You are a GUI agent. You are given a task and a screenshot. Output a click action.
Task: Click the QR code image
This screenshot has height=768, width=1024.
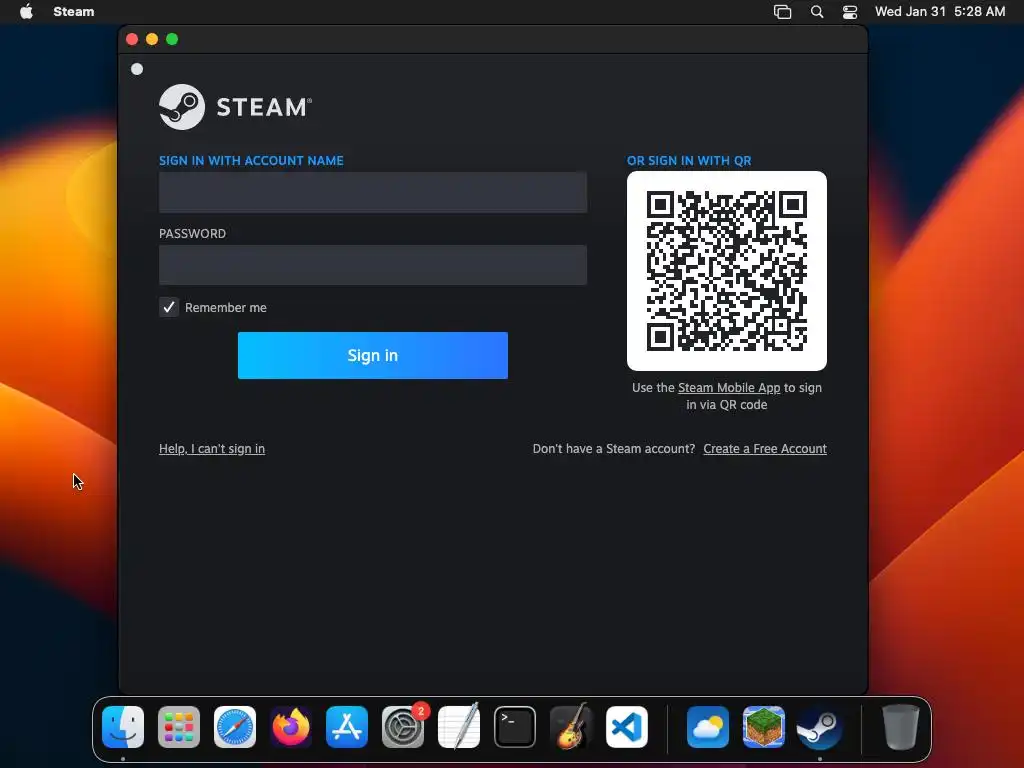[x=727, y=271]
